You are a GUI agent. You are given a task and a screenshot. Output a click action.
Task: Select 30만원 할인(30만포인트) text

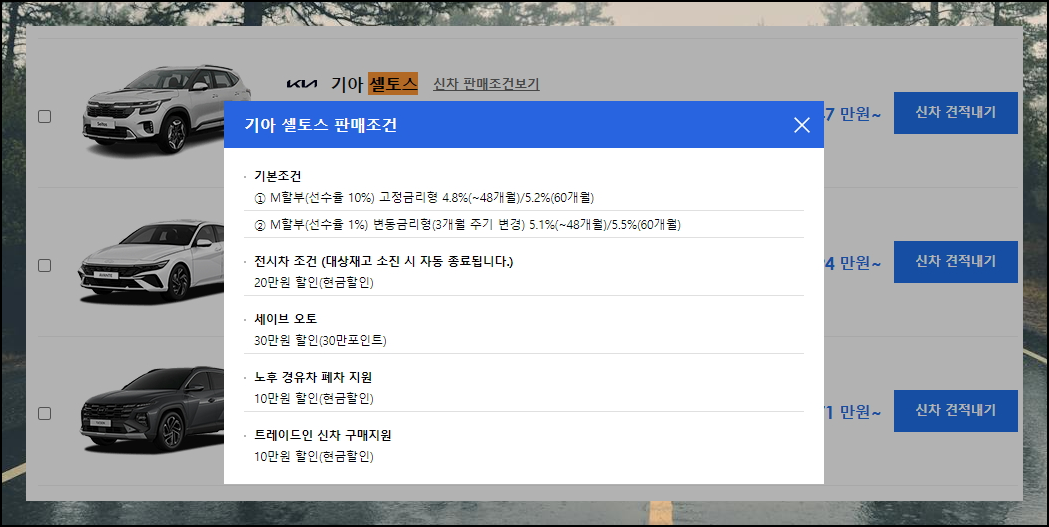point(320,340)
